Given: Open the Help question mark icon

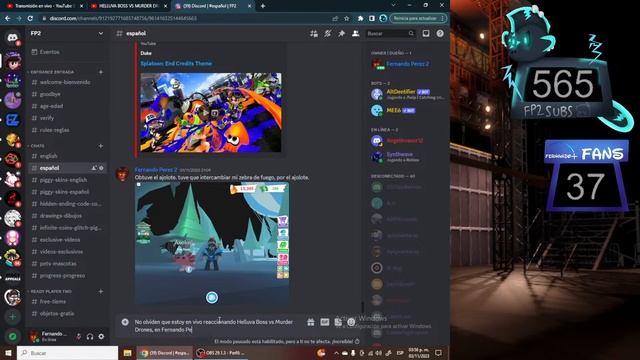Looking at the screenshot, I should tap(440, 33).
